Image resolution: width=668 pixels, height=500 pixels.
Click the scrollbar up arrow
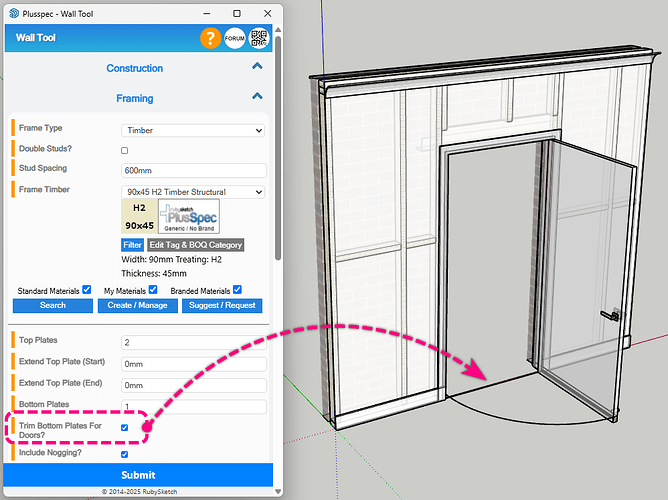(x=278, y=30)
